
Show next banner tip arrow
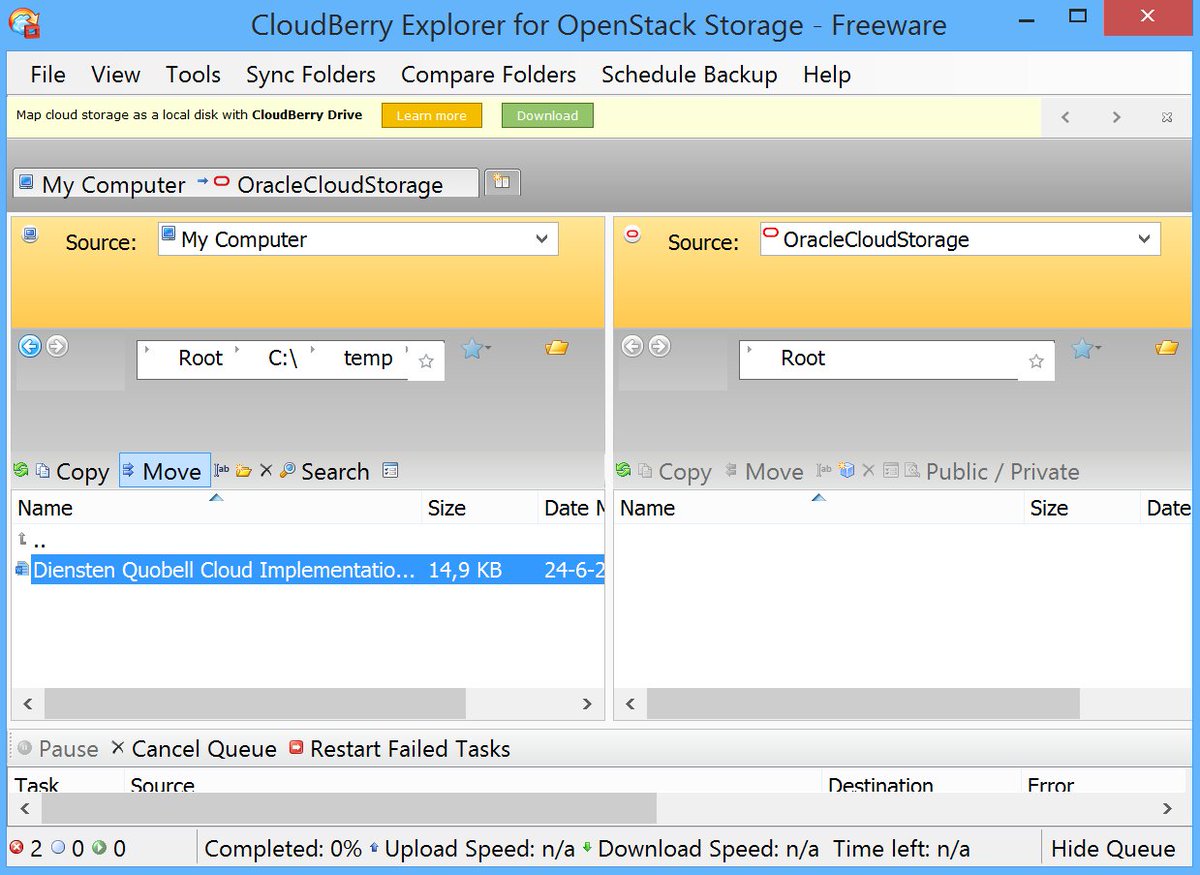point(1116,118)
